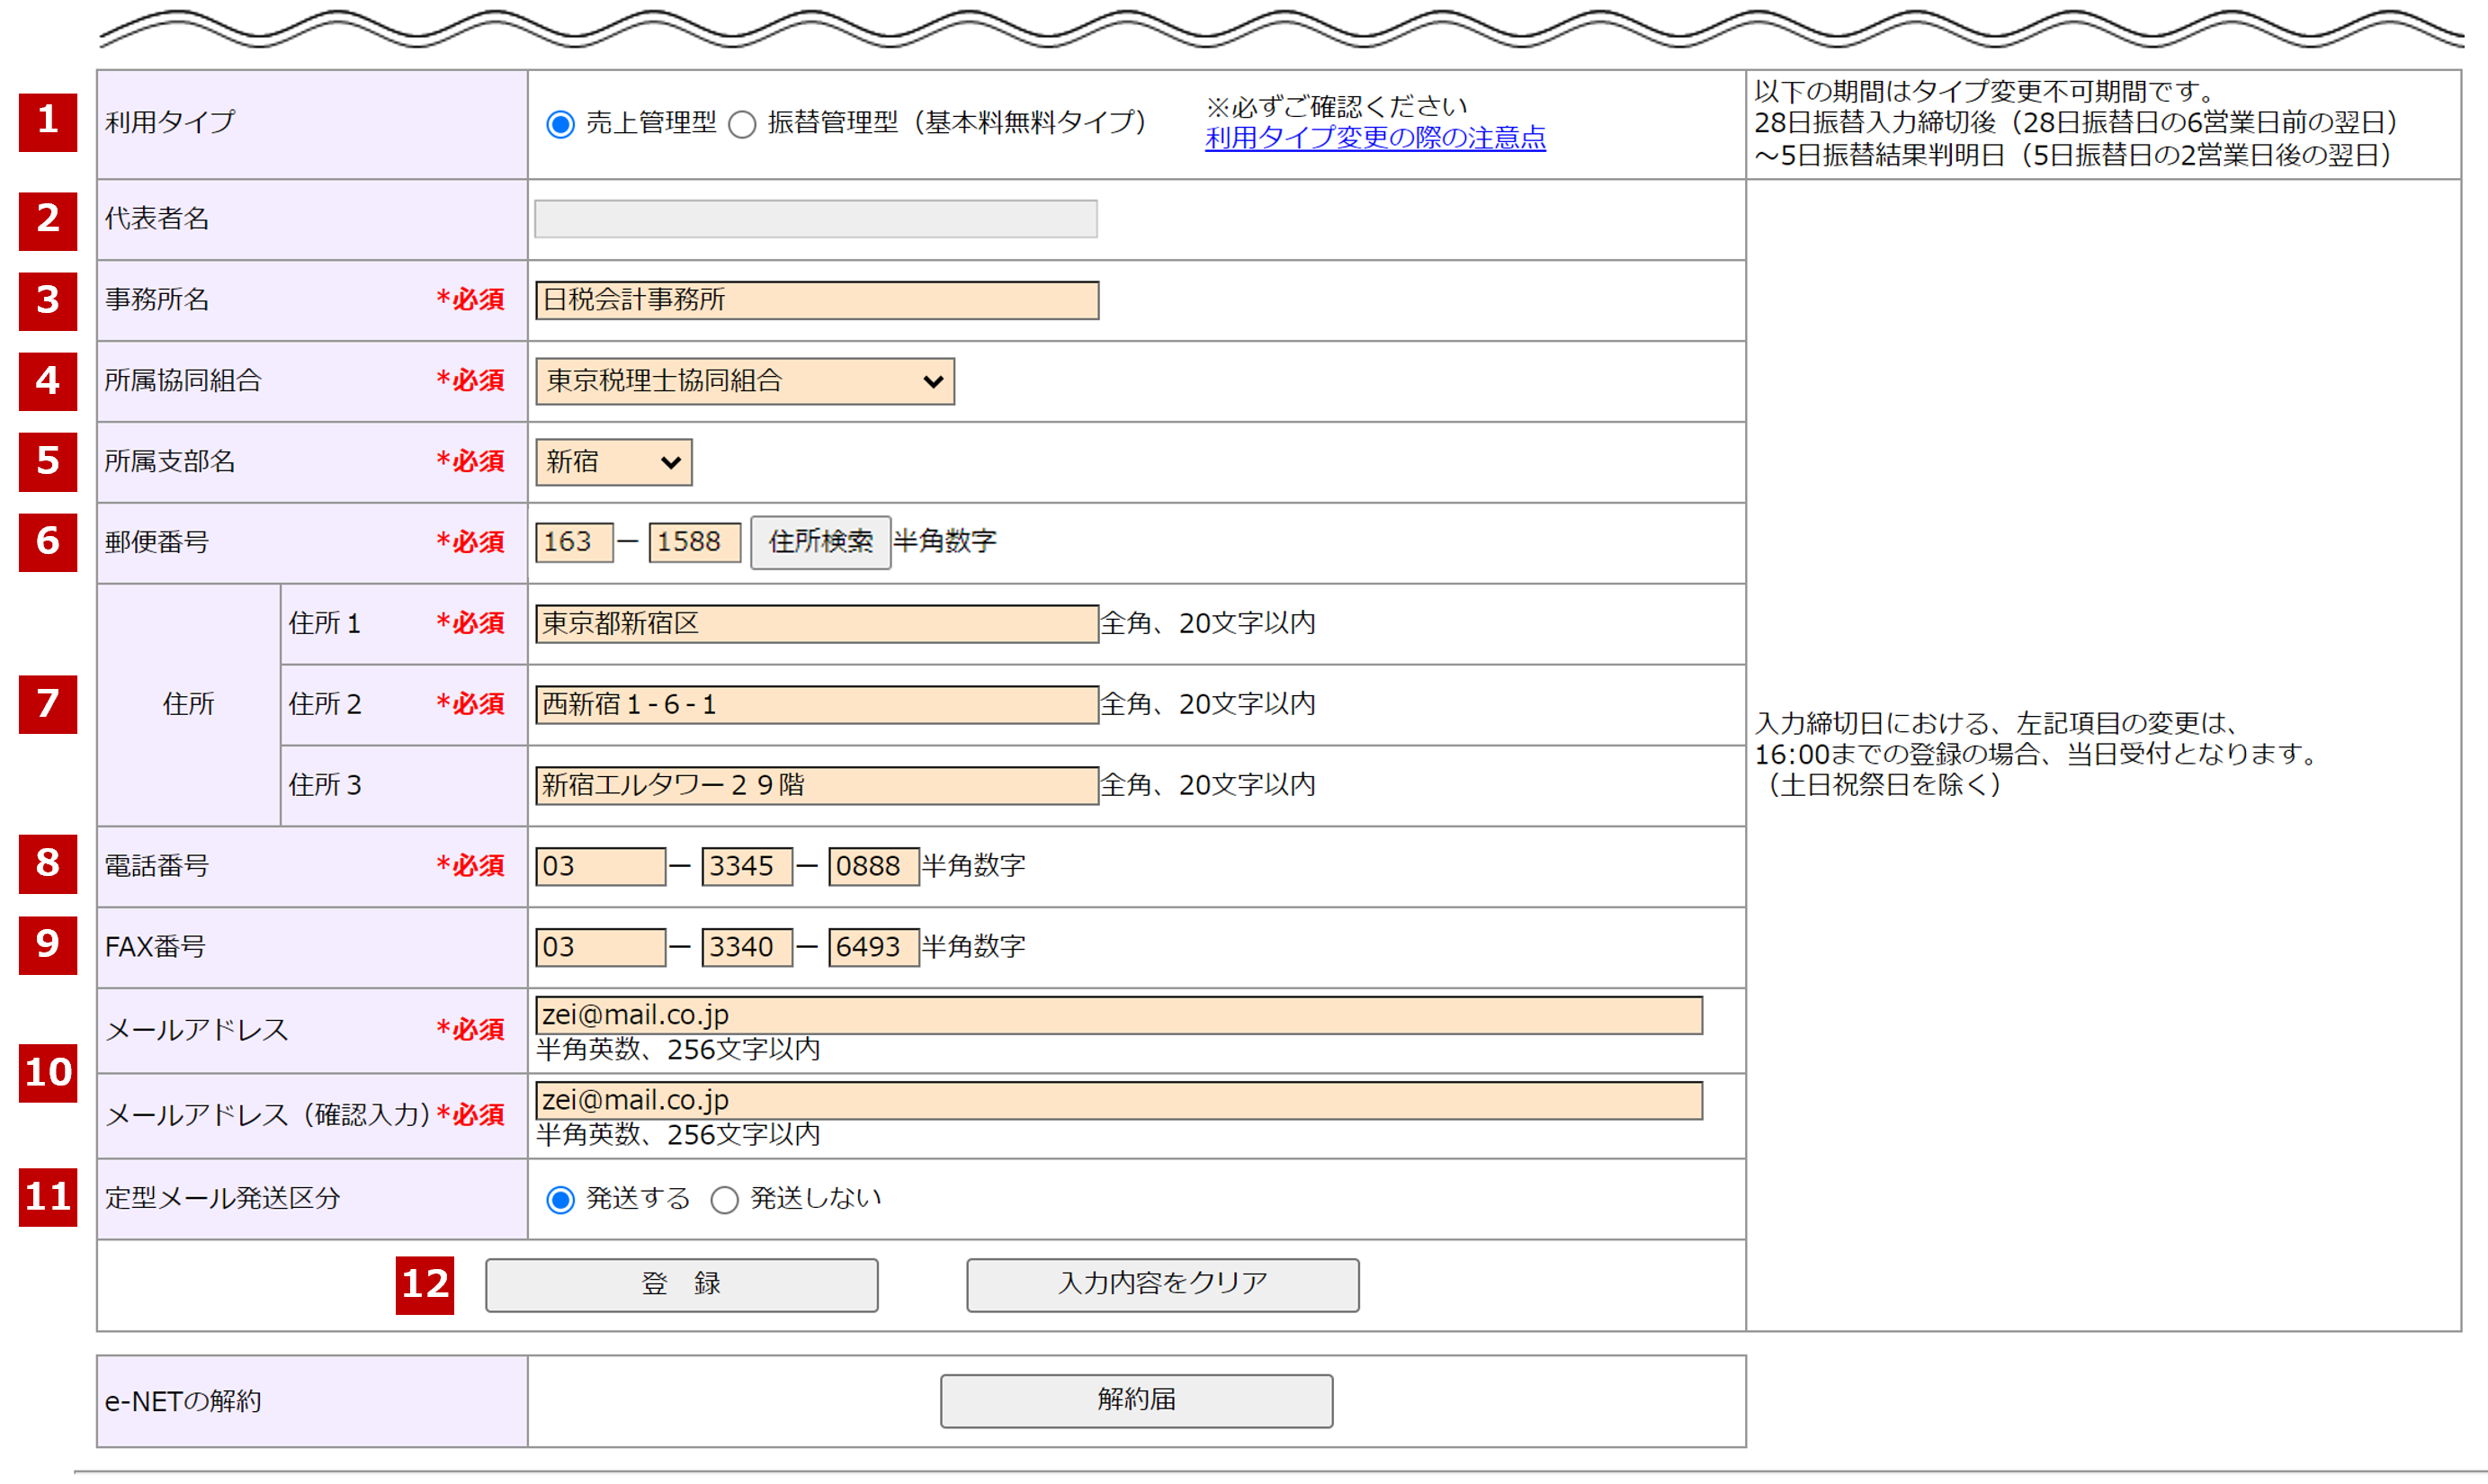Screen dimensions: 2488x1484
Task: Click phone number field 3345
Action: pyautogui.click(x=746, y=866)
